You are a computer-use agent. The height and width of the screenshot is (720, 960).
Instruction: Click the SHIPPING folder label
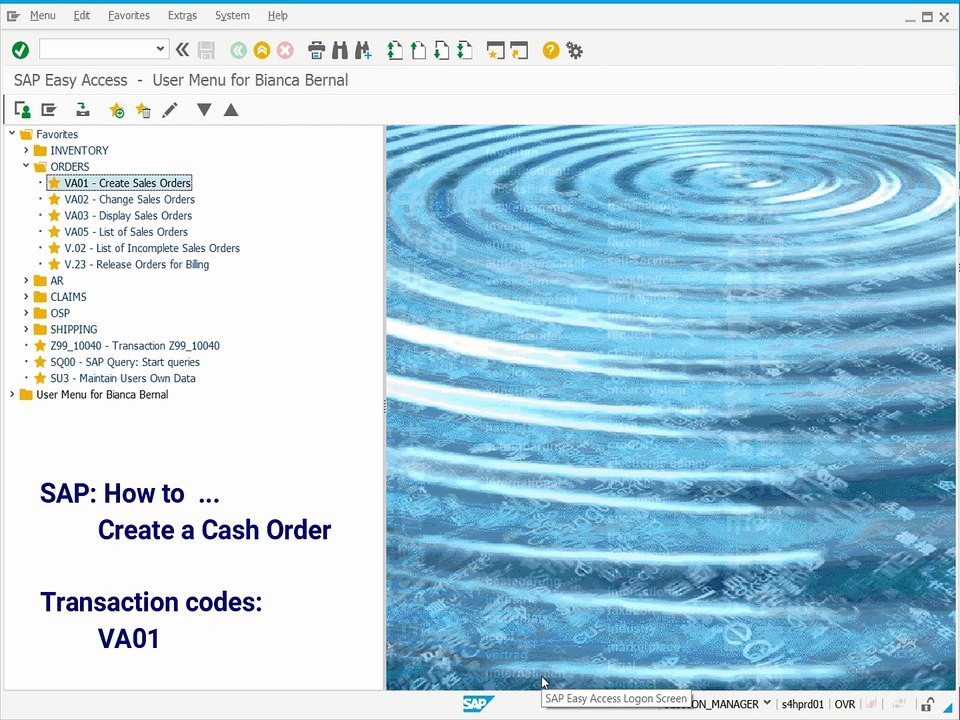click(74, 329)
